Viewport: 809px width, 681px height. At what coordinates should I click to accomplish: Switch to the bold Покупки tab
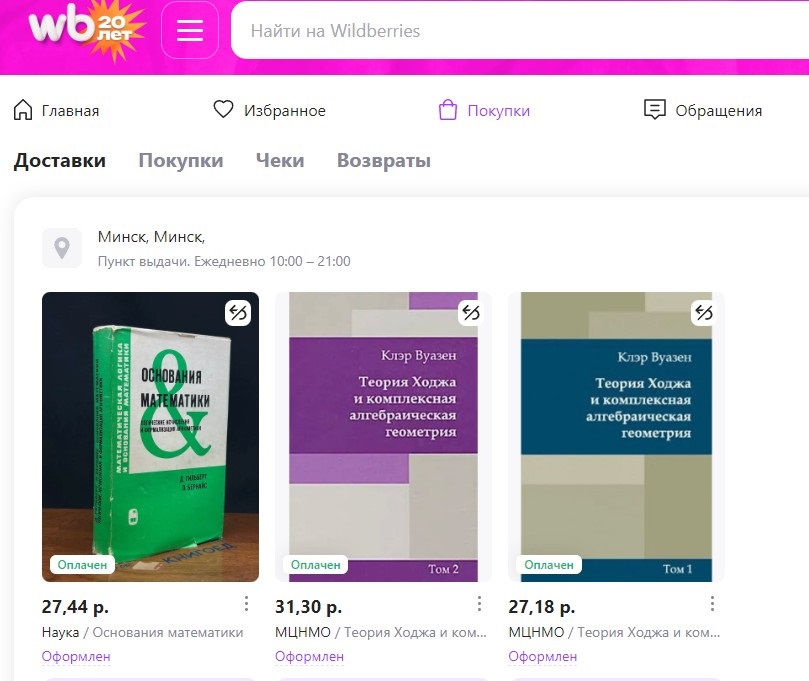(x=181, y=160)
